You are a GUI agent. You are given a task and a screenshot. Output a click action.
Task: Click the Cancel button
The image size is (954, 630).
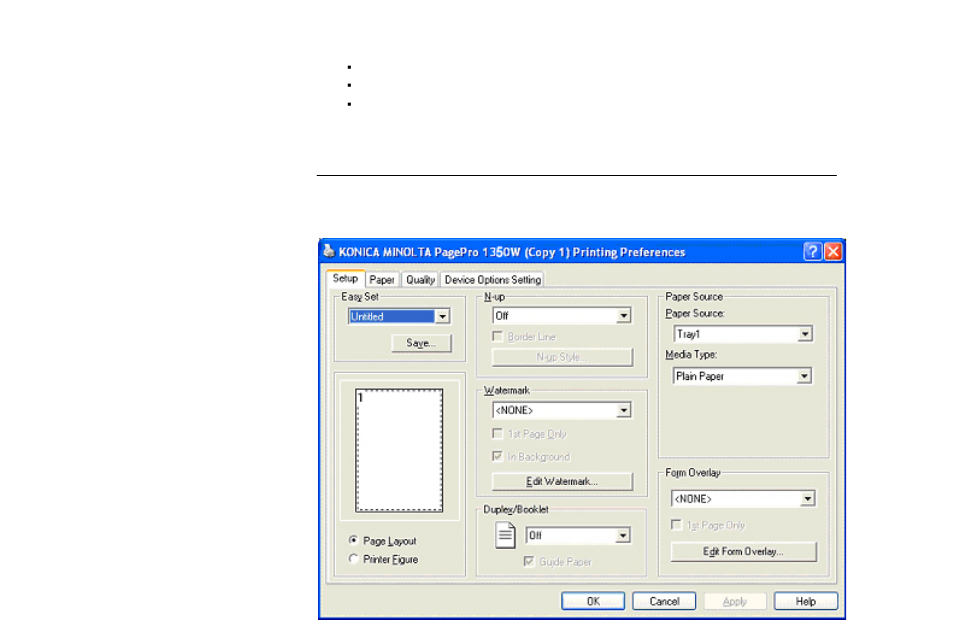coord(664,601)
